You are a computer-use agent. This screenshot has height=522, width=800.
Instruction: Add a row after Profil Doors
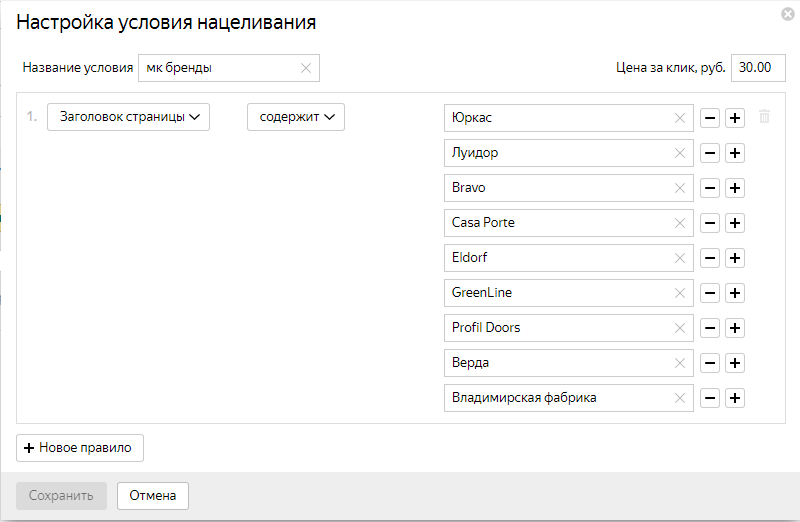click(x=734, y=328)
